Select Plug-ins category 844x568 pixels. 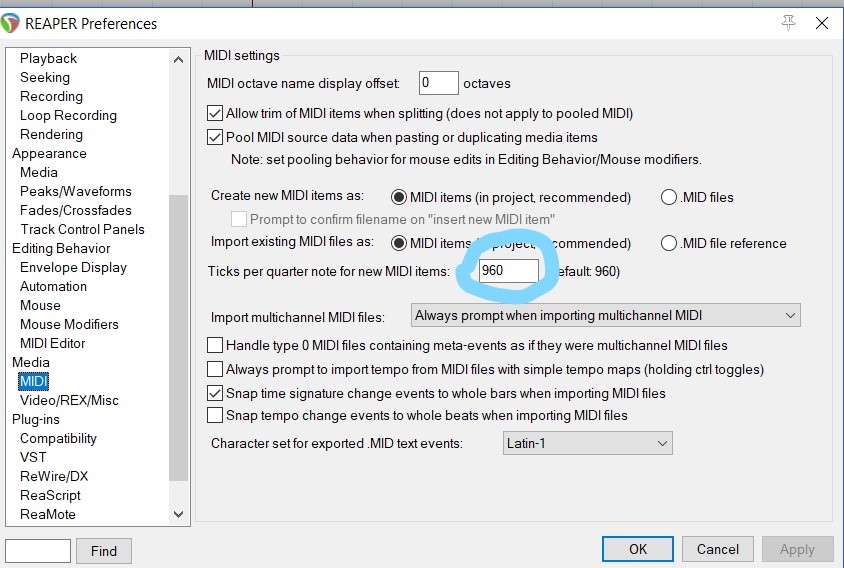point(36,419)
